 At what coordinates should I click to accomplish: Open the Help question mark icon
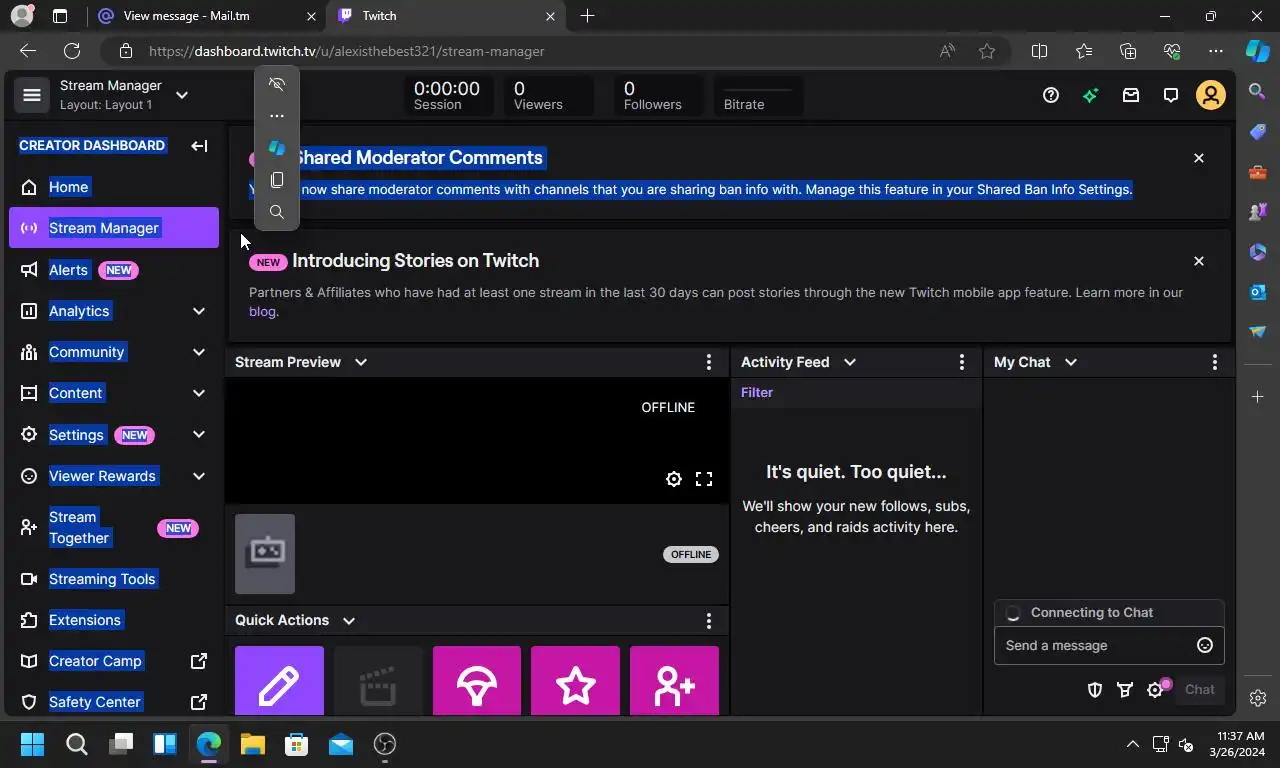click(x=1050, y=95)
